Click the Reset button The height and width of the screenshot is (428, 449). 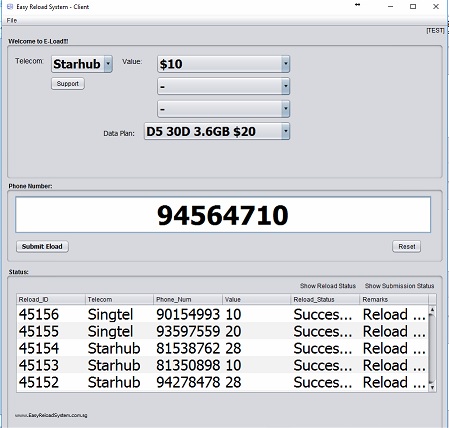pos(407,247)
